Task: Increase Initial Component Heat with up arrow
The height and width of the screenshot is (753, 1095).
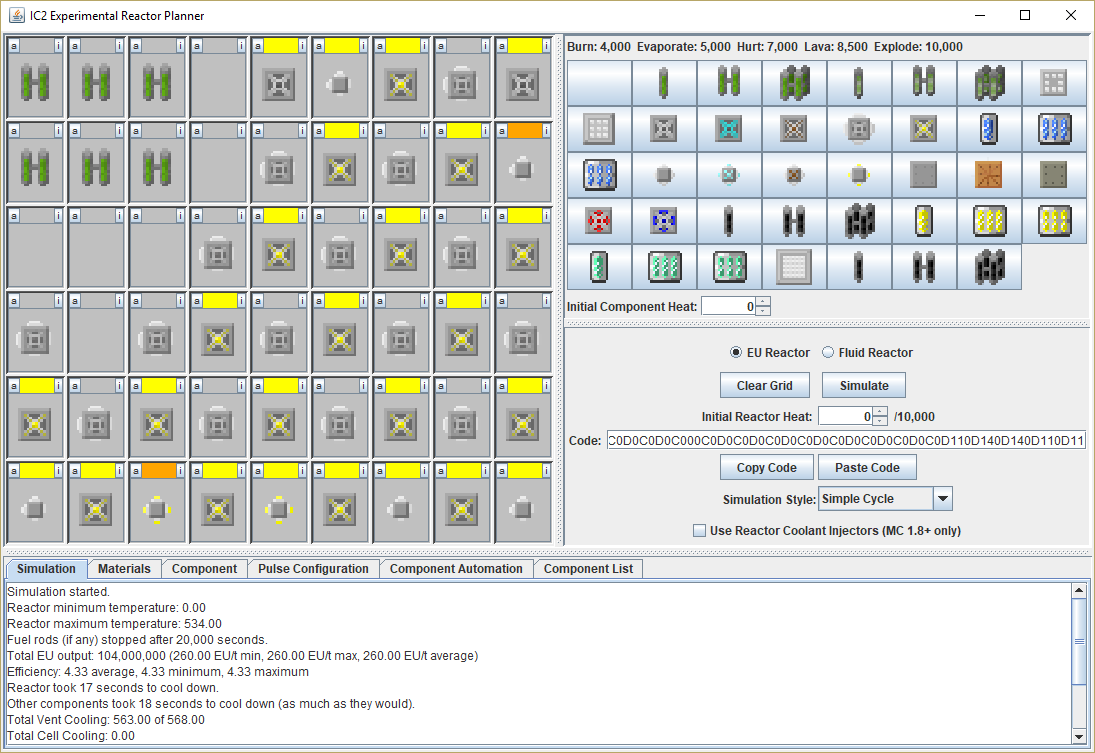Action: coord(763,302)
